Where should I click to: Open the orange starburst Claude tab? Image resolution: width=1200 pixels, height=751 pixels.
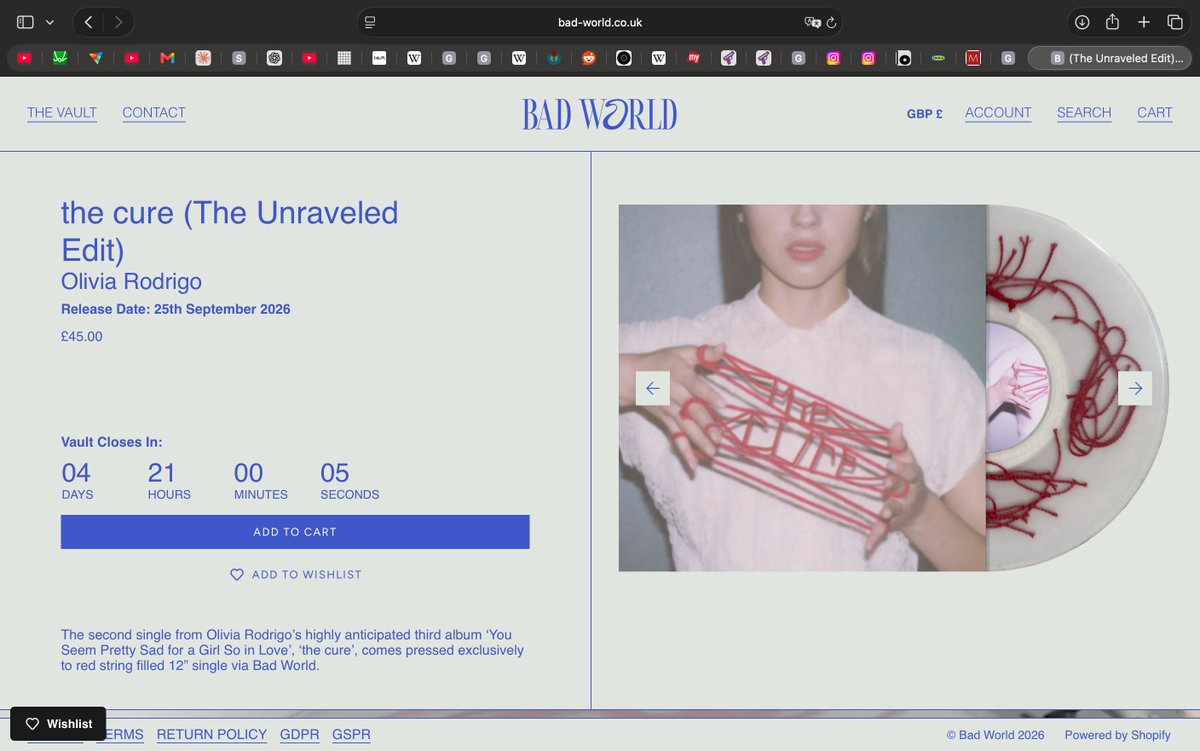click(203, 58)
